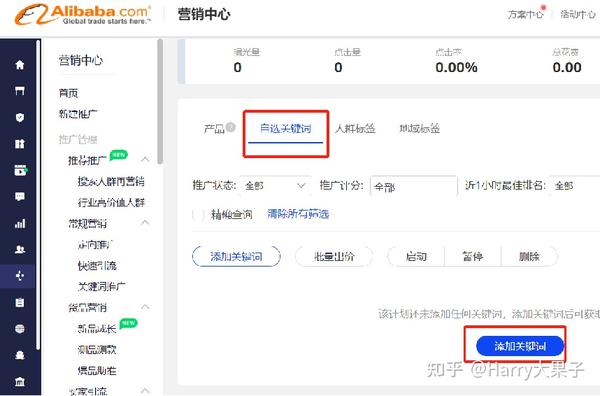Screen dimensions: 600x396
Task: Open 关键词推广 menu item
Action: 102,286
